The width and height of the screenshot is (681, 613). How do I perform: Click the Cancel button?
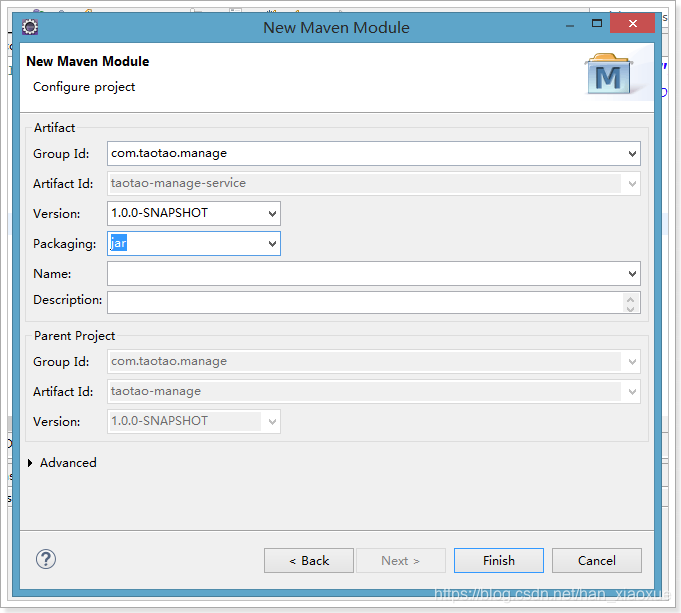(597, 560)
